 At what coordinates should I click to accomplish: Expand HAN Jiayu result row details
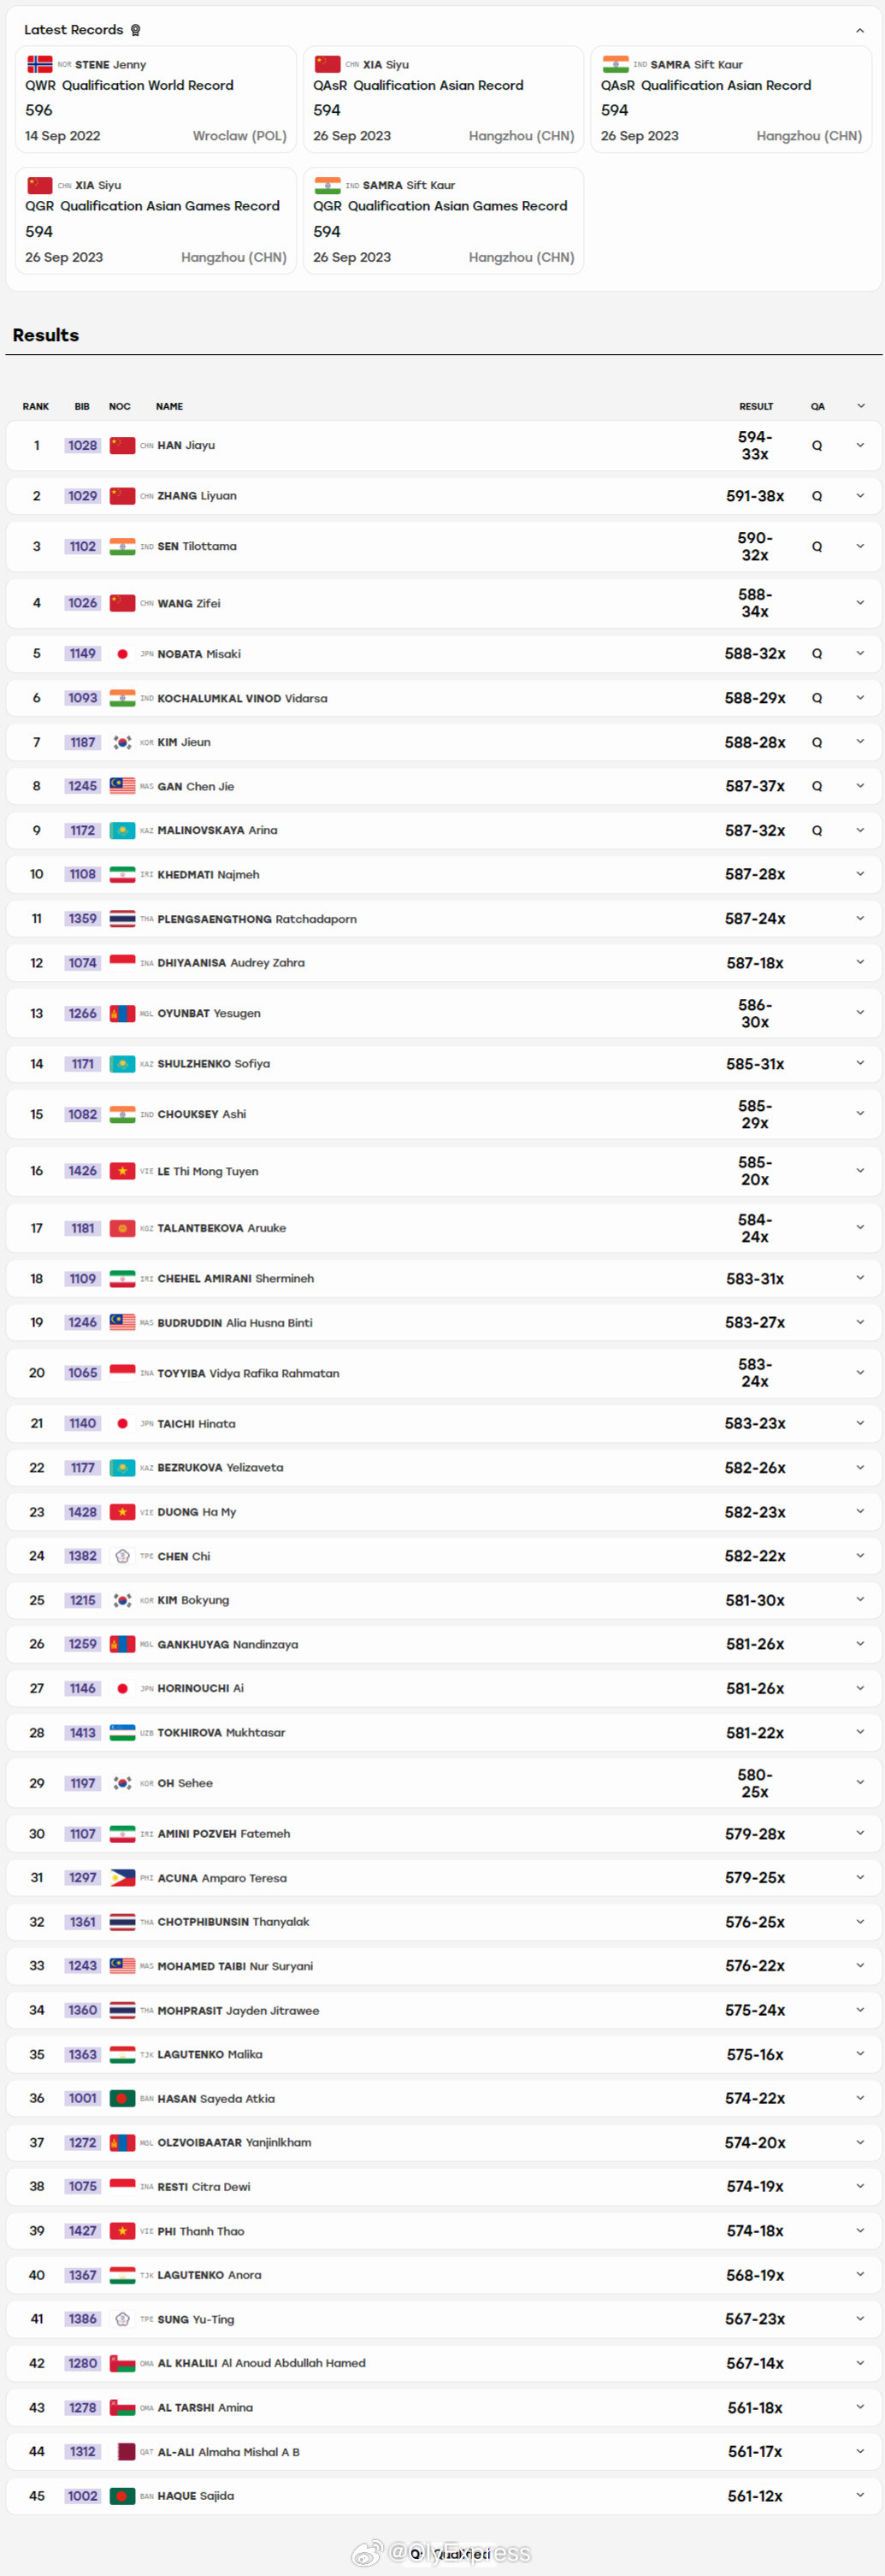point(860,446)
